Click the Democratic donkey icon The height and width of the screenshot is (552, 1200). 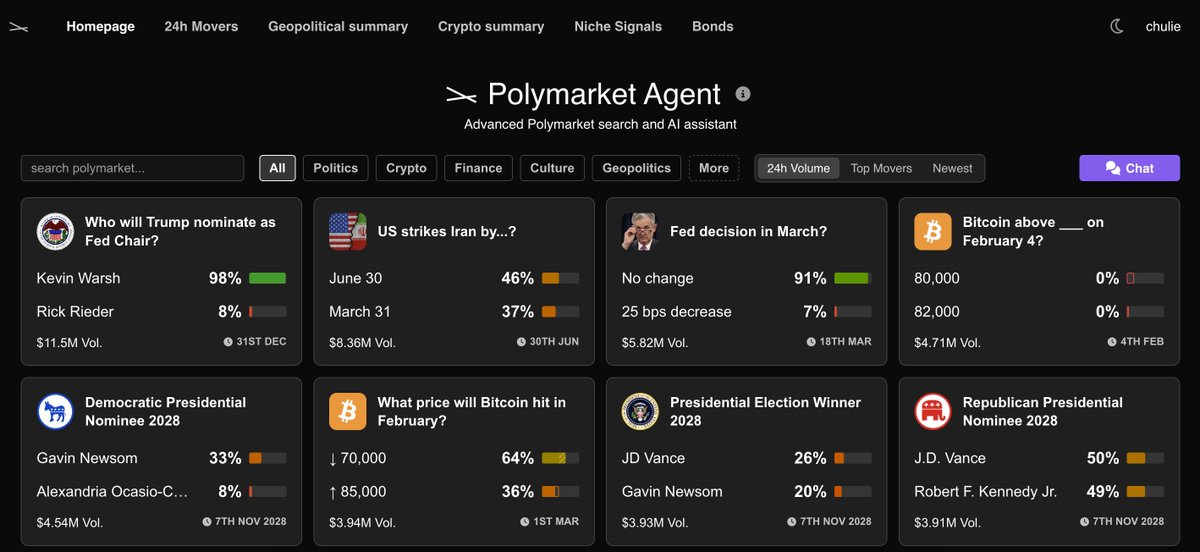point(55,412)
